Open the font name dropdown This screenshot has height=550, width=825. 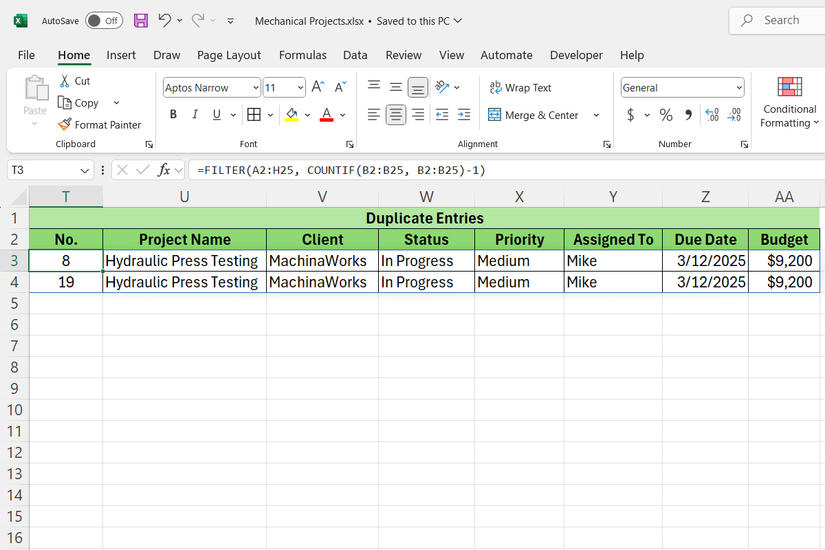coord(255,88)
